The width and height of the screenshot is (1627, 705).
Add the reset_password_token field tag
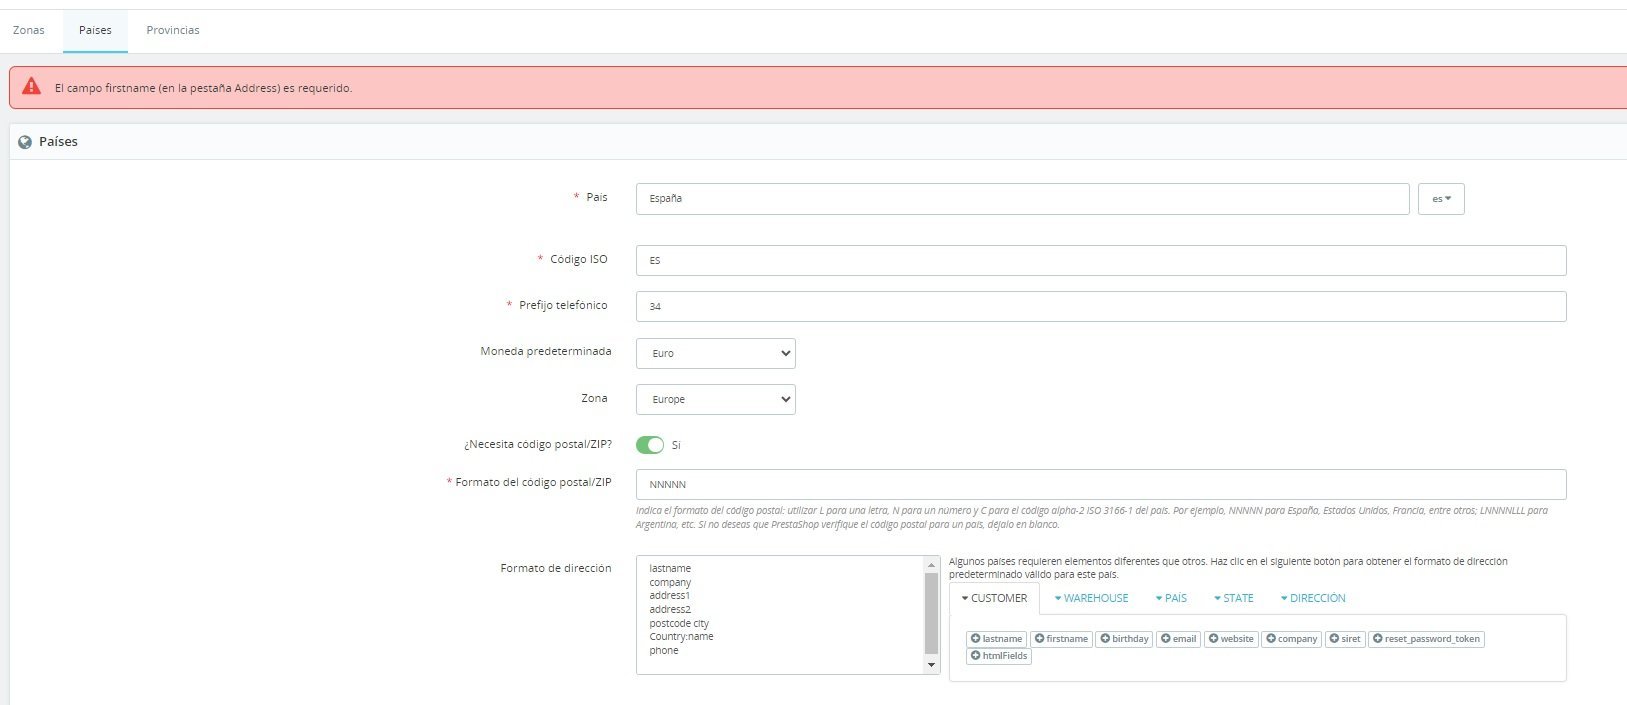[x=1426, y=639]
